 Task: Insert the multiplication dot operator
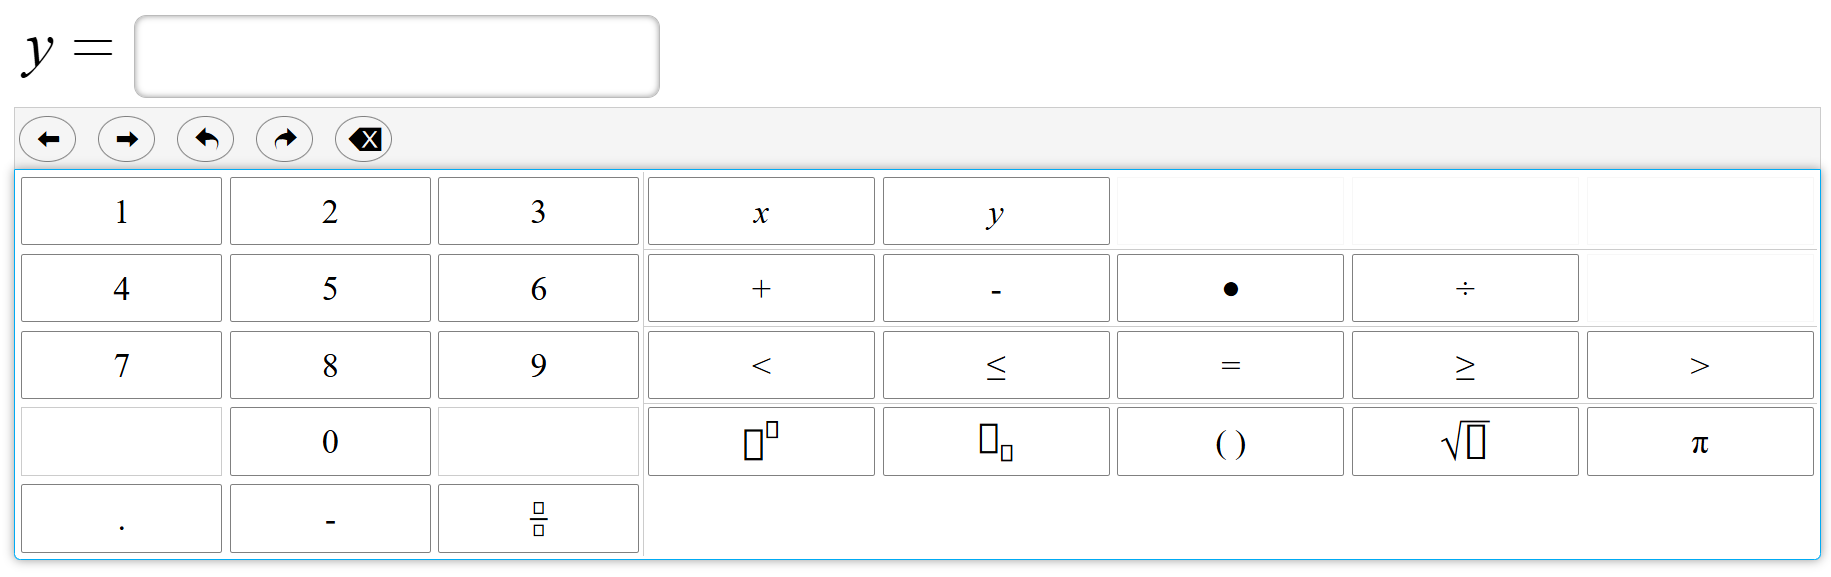click(1230, 288)
